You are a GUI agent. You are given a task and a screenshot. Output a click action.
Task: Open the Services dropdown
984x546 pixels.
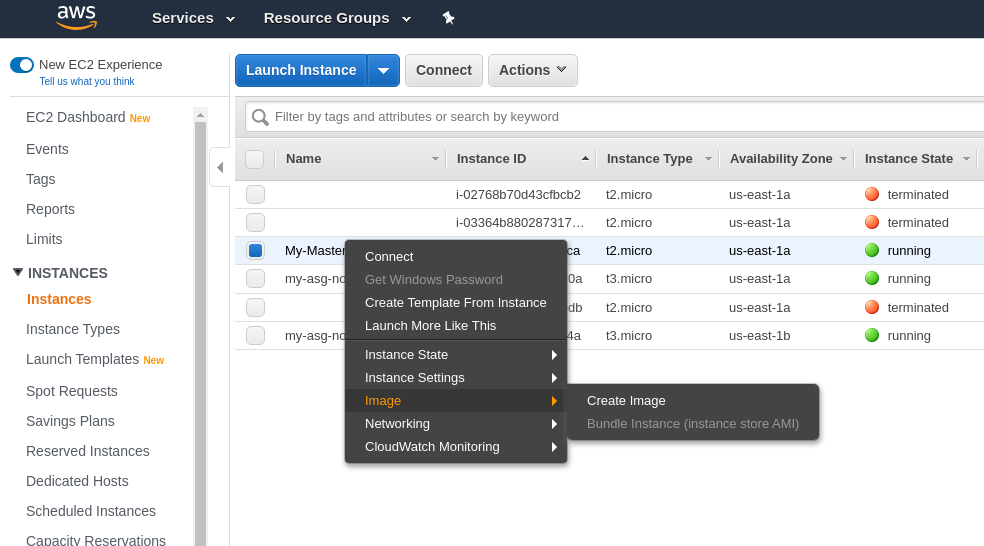click(x=193, y=18)
